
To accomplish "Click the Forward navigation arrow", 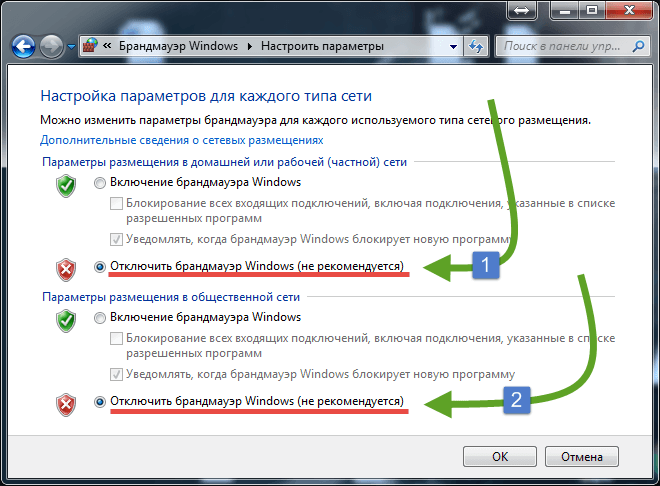I will tap(51, 46).
